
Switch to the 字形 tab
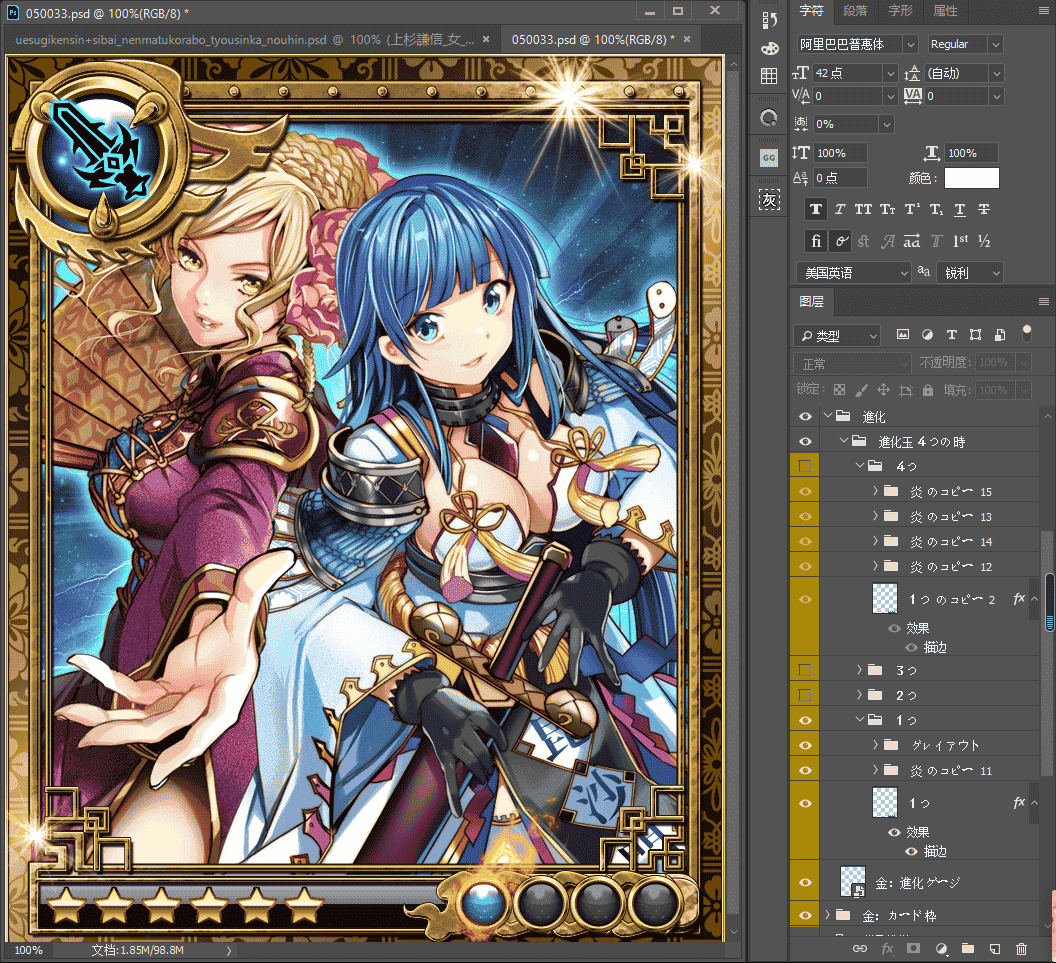(x=900, y=11)
